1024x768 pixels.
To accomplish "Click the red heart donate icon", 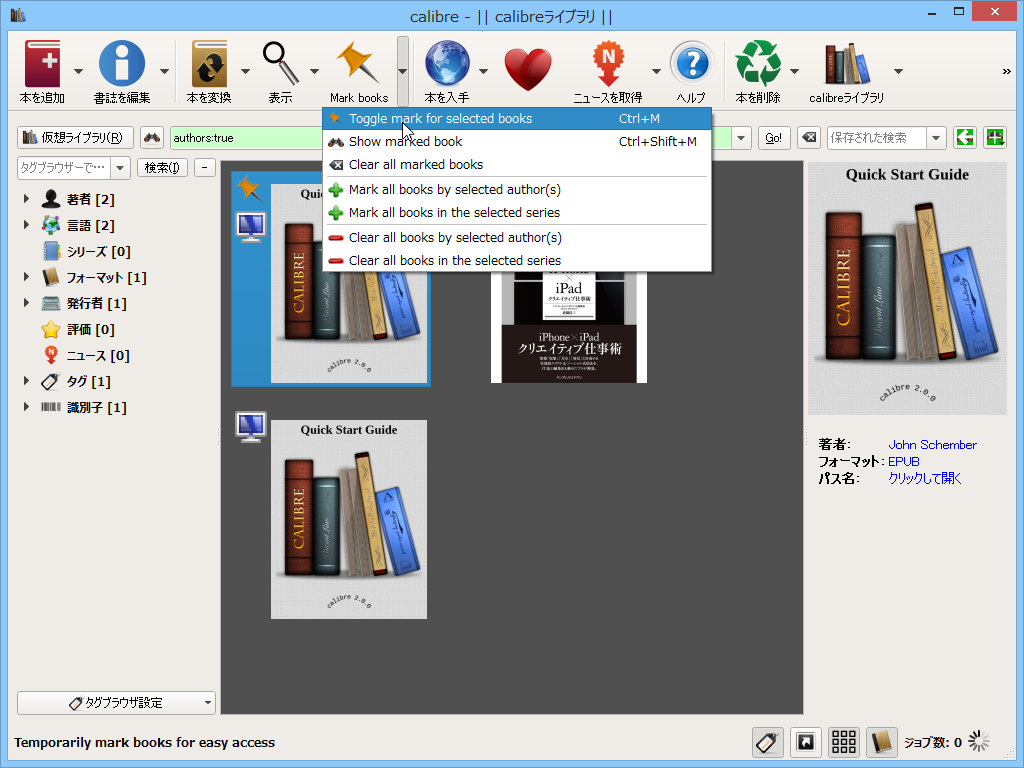I will point(528,70).
